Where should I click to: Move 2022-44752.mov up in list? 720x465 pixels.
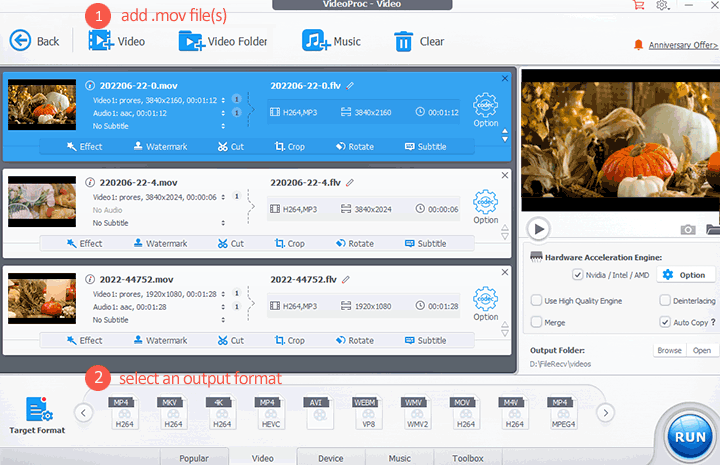click(x=505, y=325)
